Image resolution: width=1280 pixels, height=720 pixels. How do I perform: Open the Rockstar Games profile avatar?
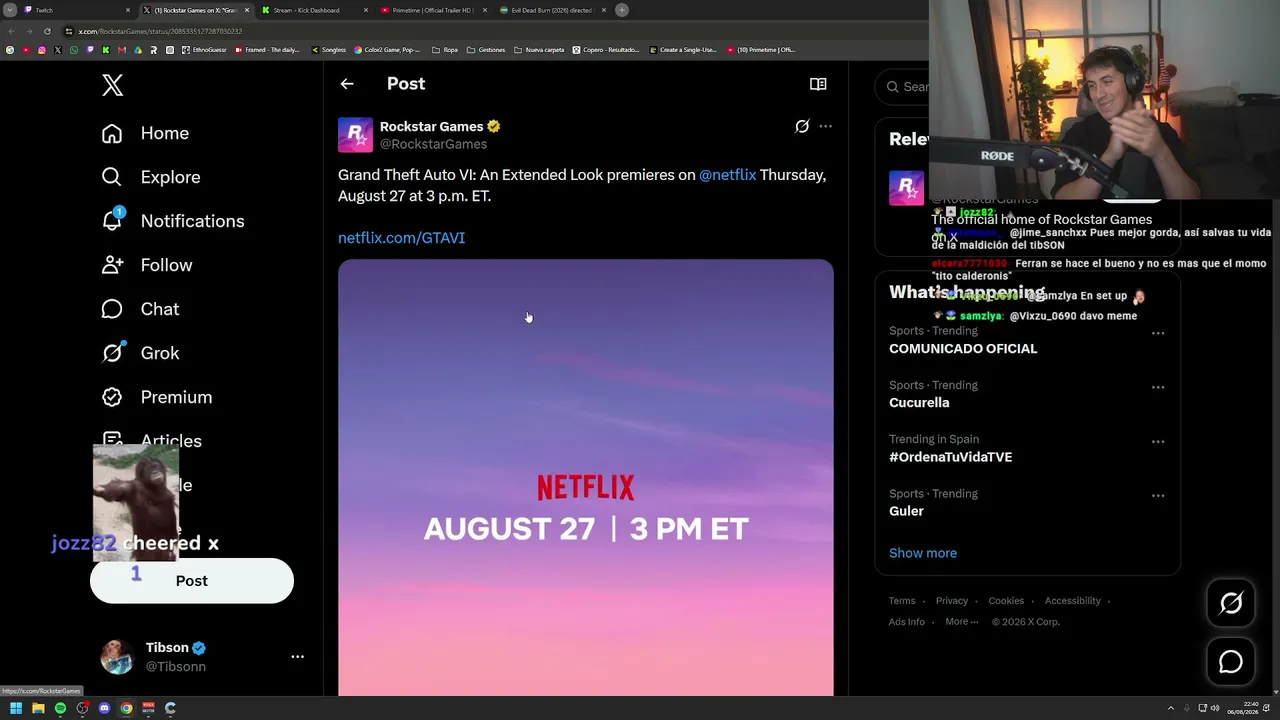coord(355,135)
